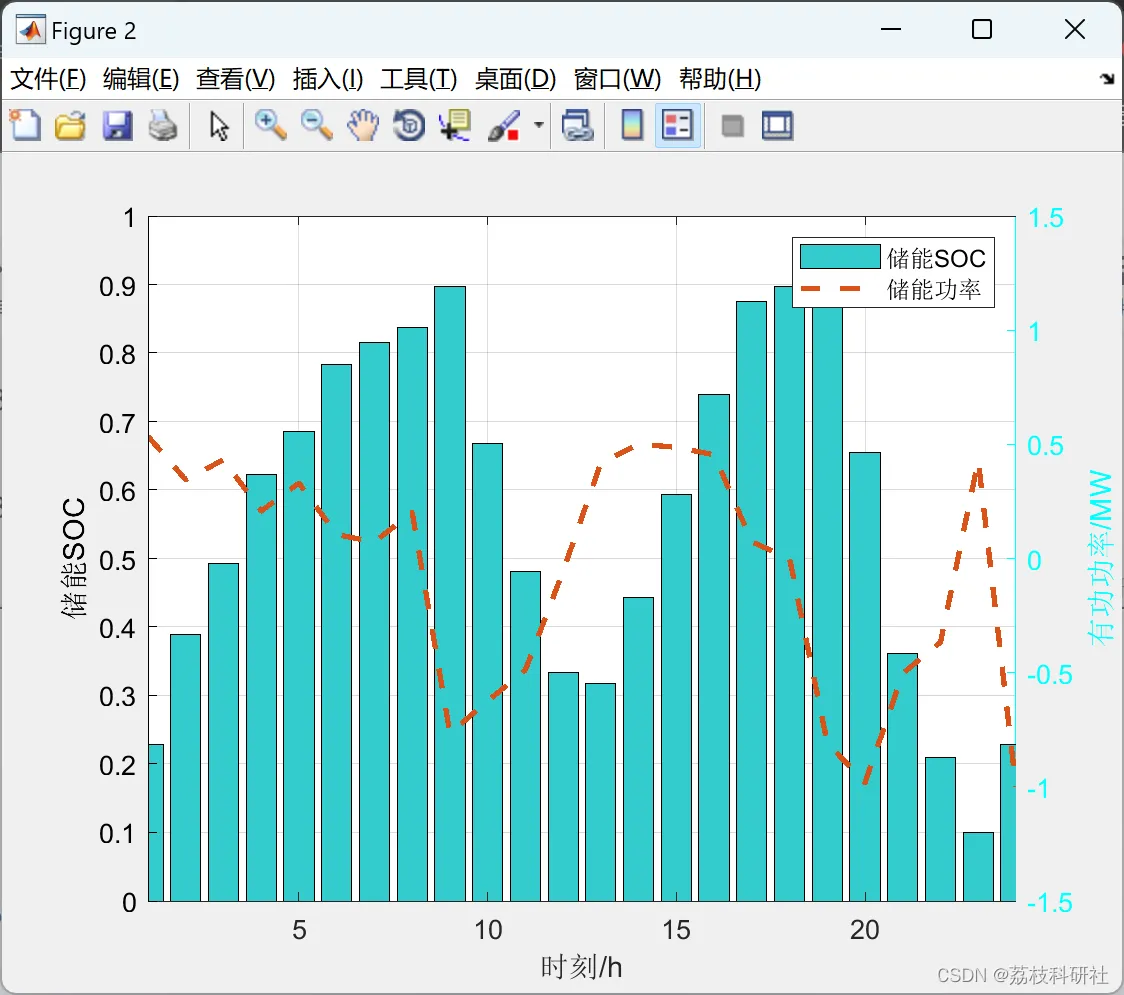The image size is (1124, 995).
Task: Click the 储能SOC legend color swatch
Action: [840, 257]
